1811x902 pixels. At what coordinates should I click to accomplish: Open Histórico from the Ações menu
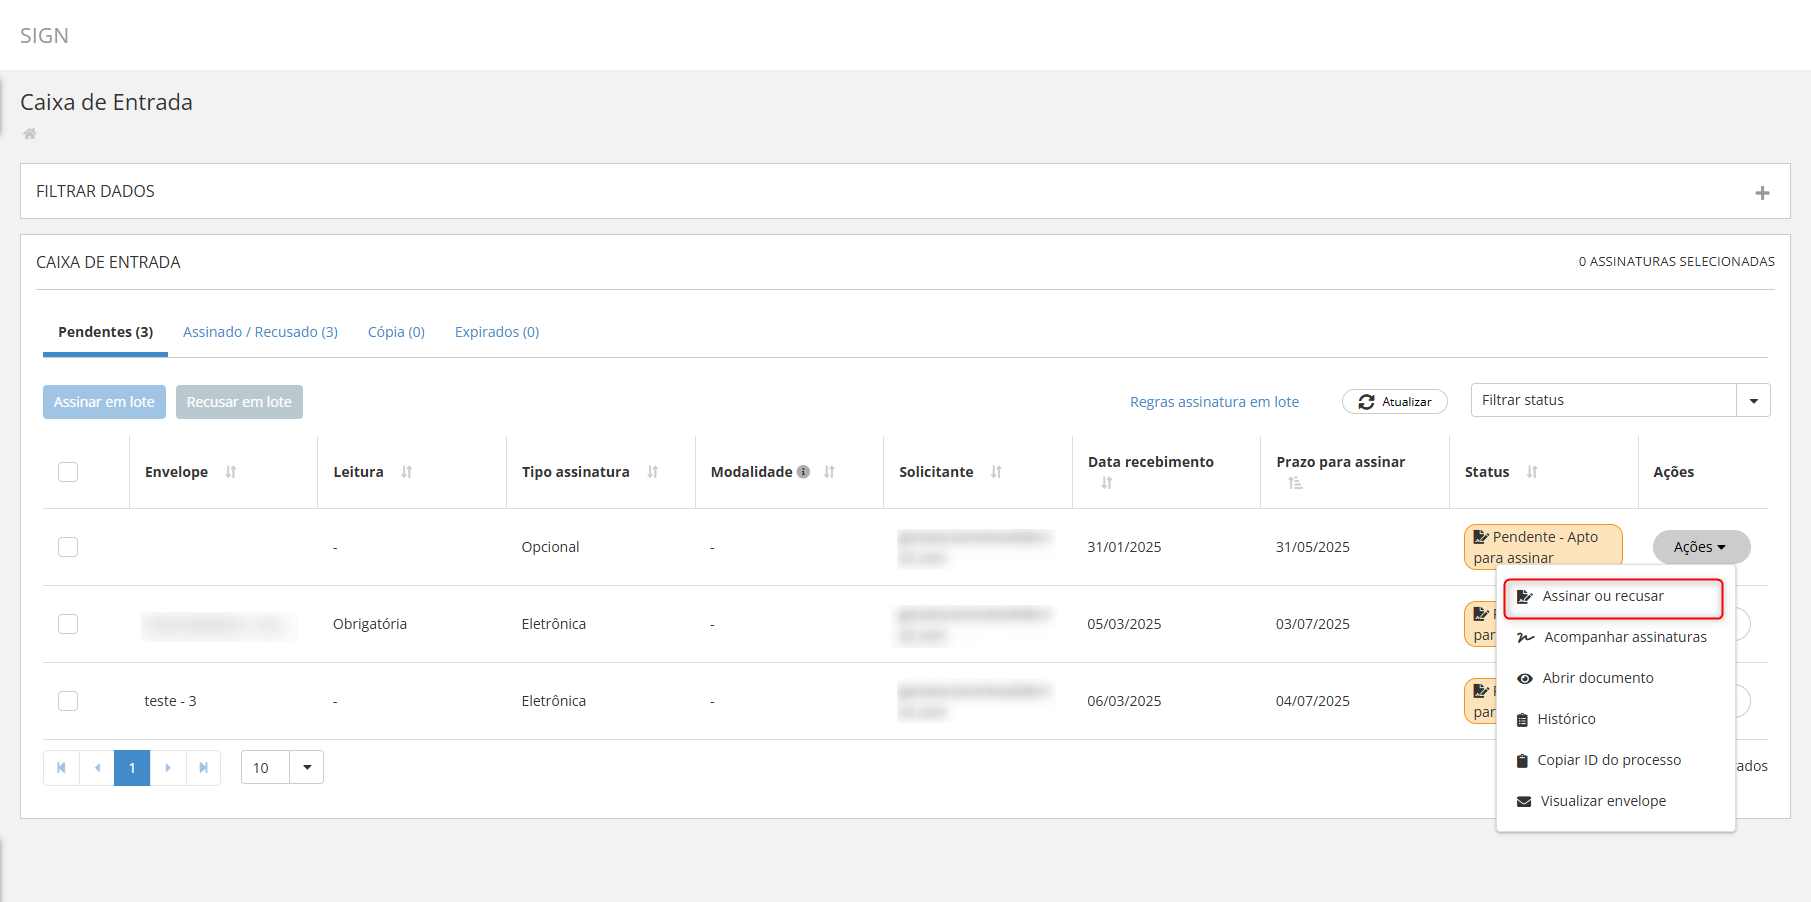[1615, 720]
